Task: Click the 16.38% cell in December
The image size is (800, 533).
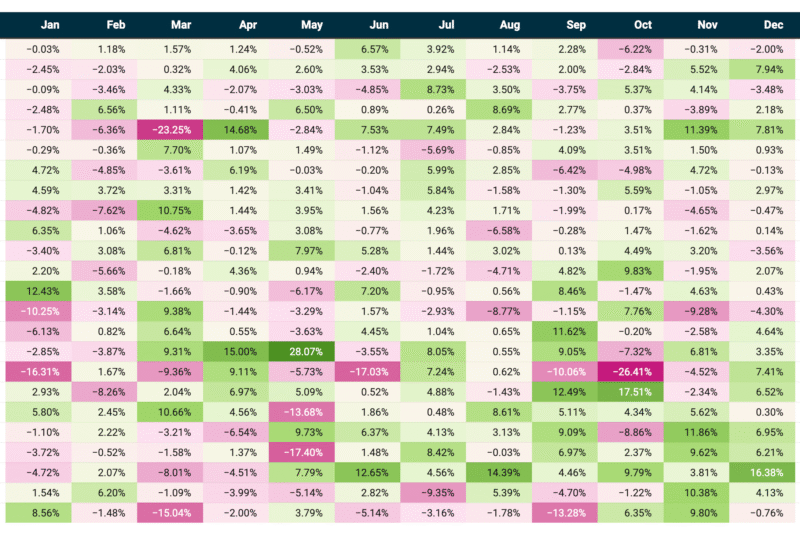Action: [x=764, y=473]
